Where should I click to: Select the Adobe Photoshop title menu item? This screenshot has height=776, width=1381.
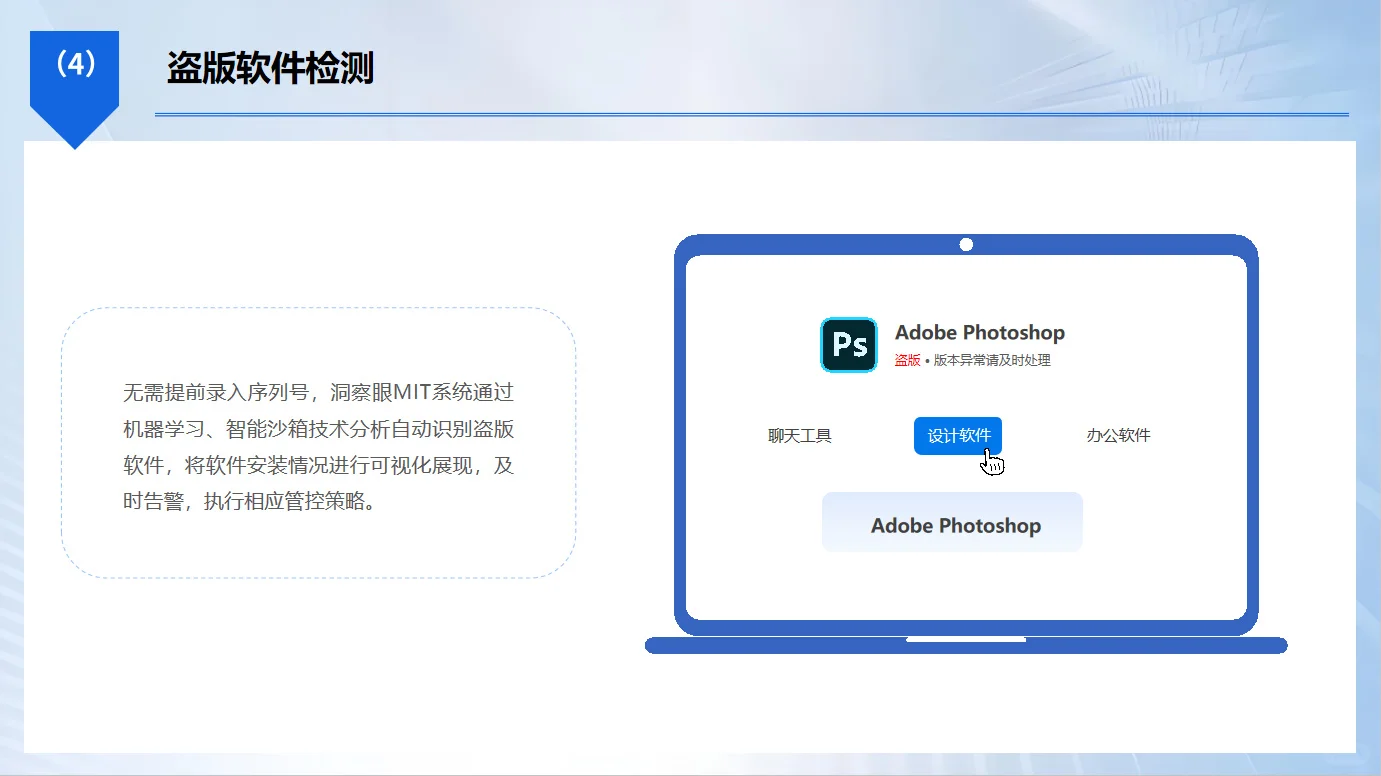[x=979, y=332]
